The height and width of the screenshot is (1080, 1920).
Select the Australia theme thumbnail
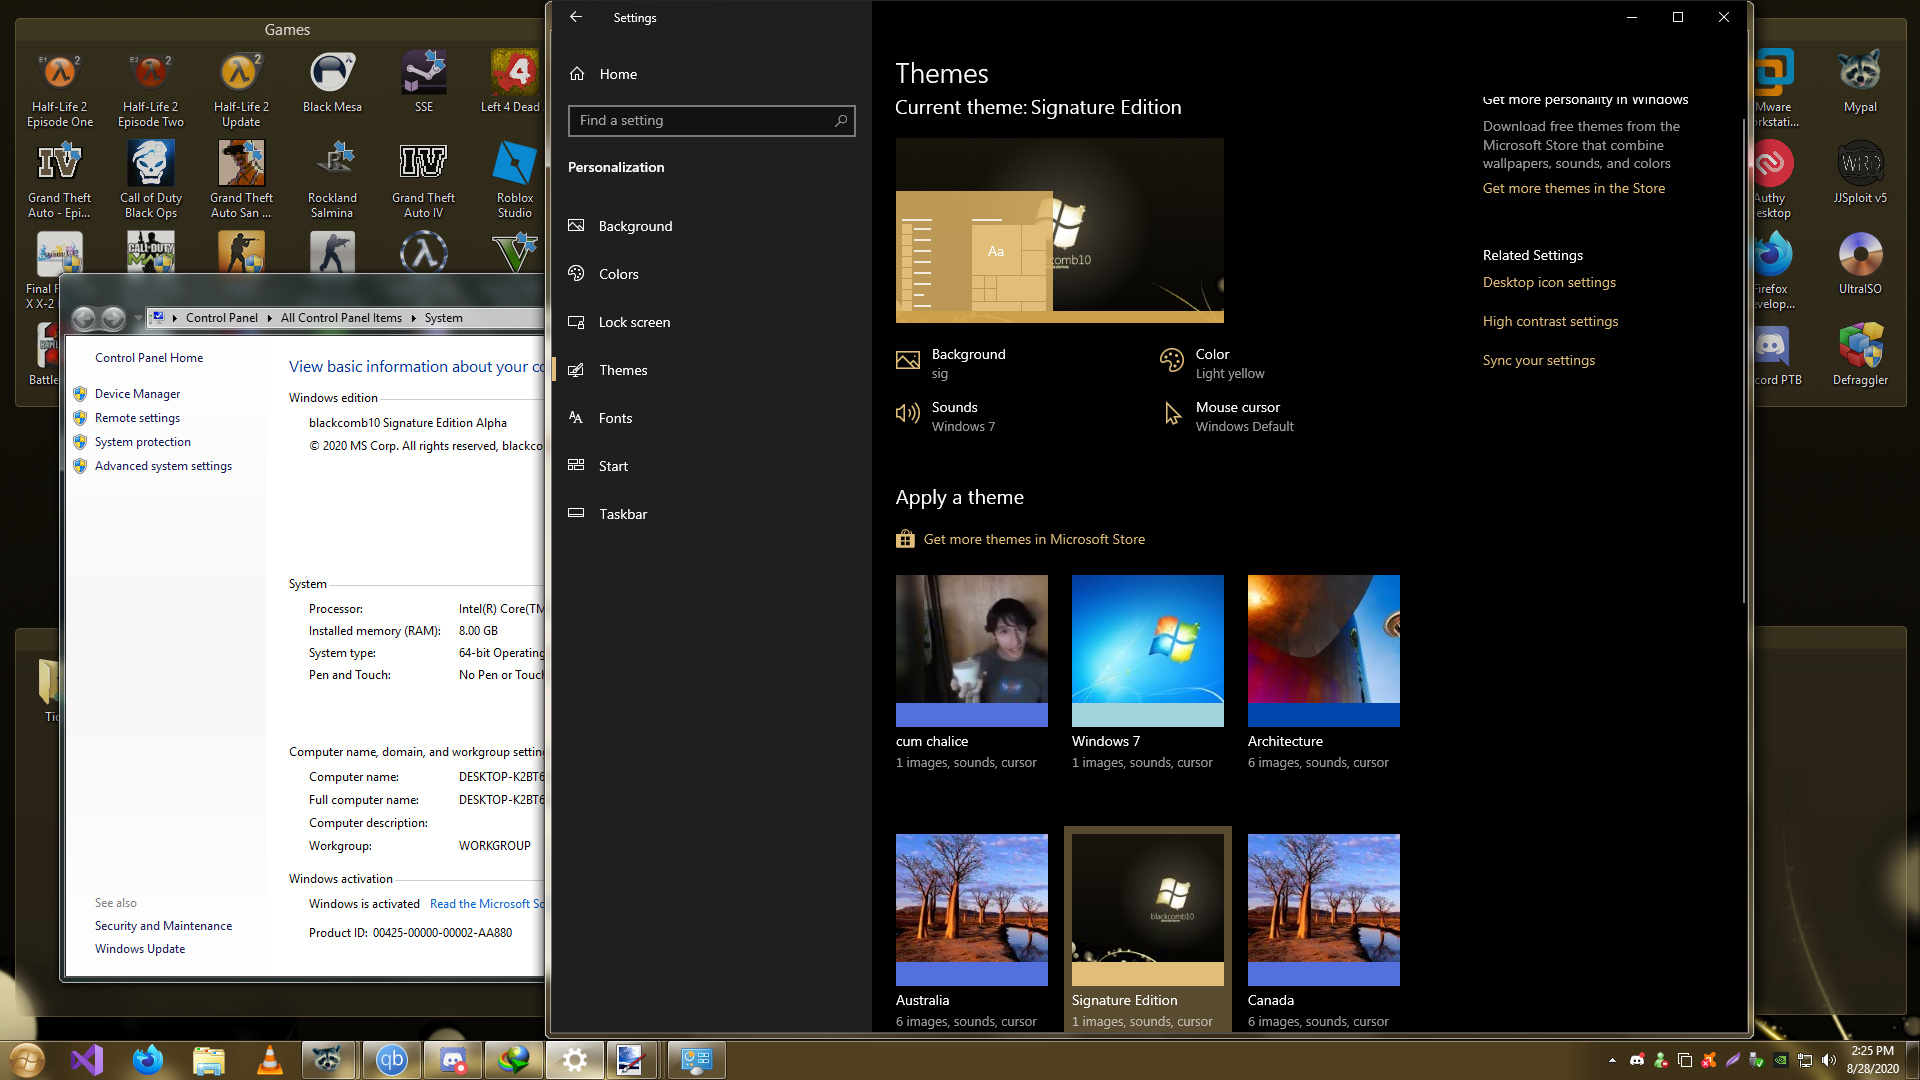(x=971, y=909)
